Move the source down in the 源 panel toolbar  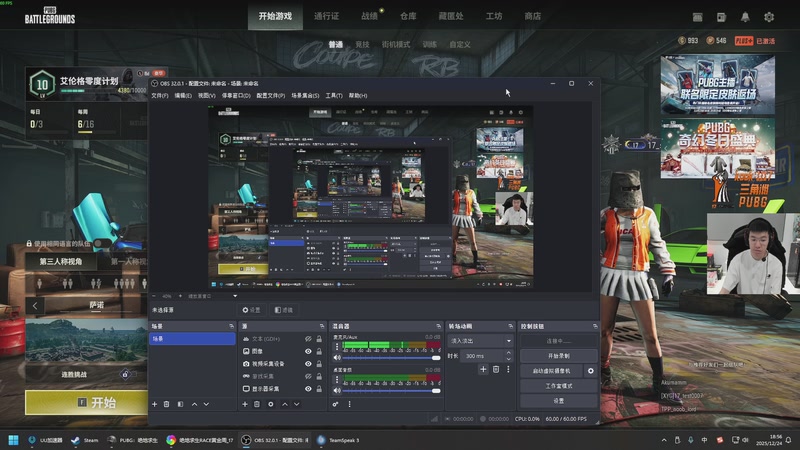296,404
